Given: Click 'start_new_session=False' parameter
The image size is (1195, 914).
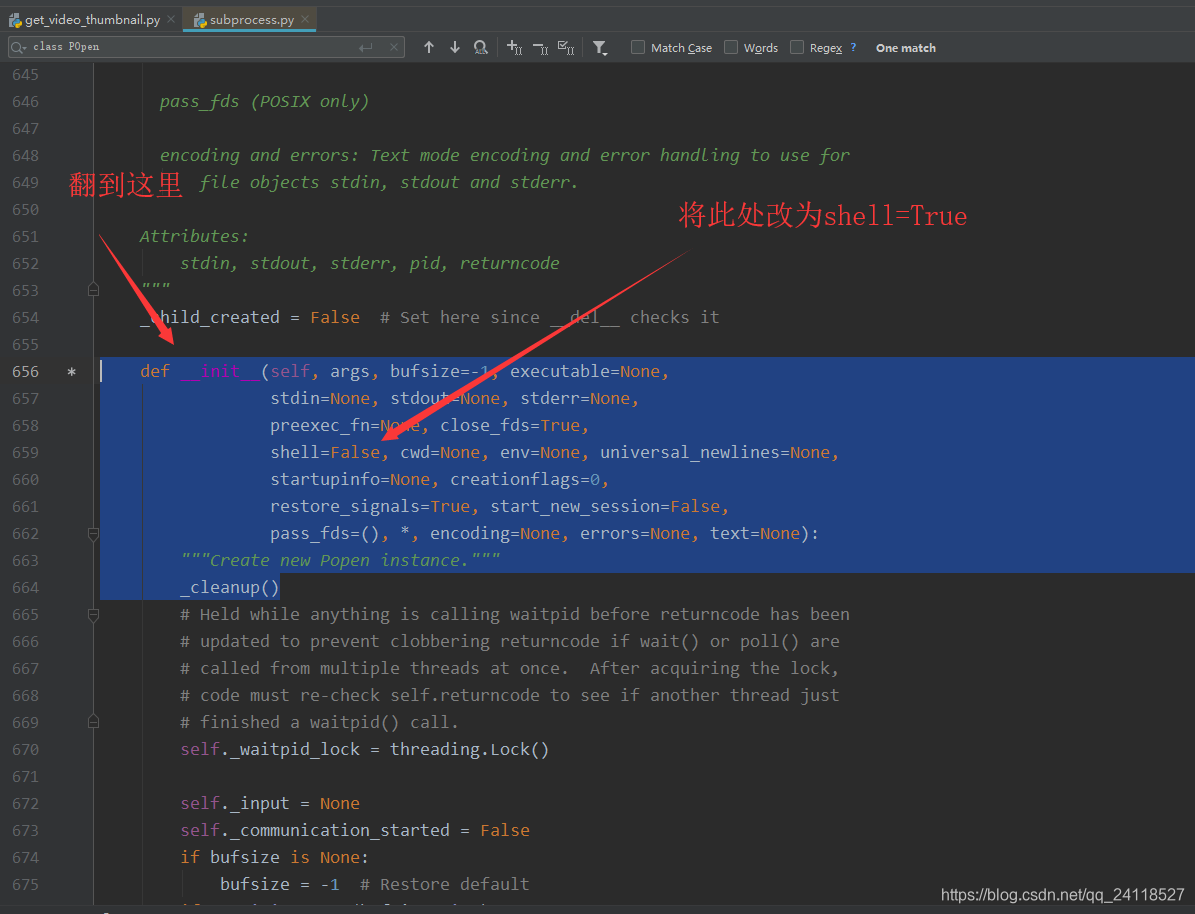Looking at the screenshot, I should pyautogui.click(x=605, y=506).
